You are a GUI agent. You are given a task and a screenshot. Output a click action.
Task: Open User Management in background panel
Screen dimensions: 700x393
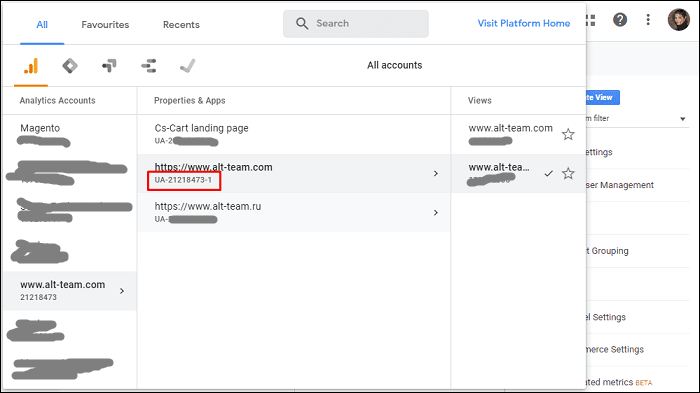tap(620, 185)
